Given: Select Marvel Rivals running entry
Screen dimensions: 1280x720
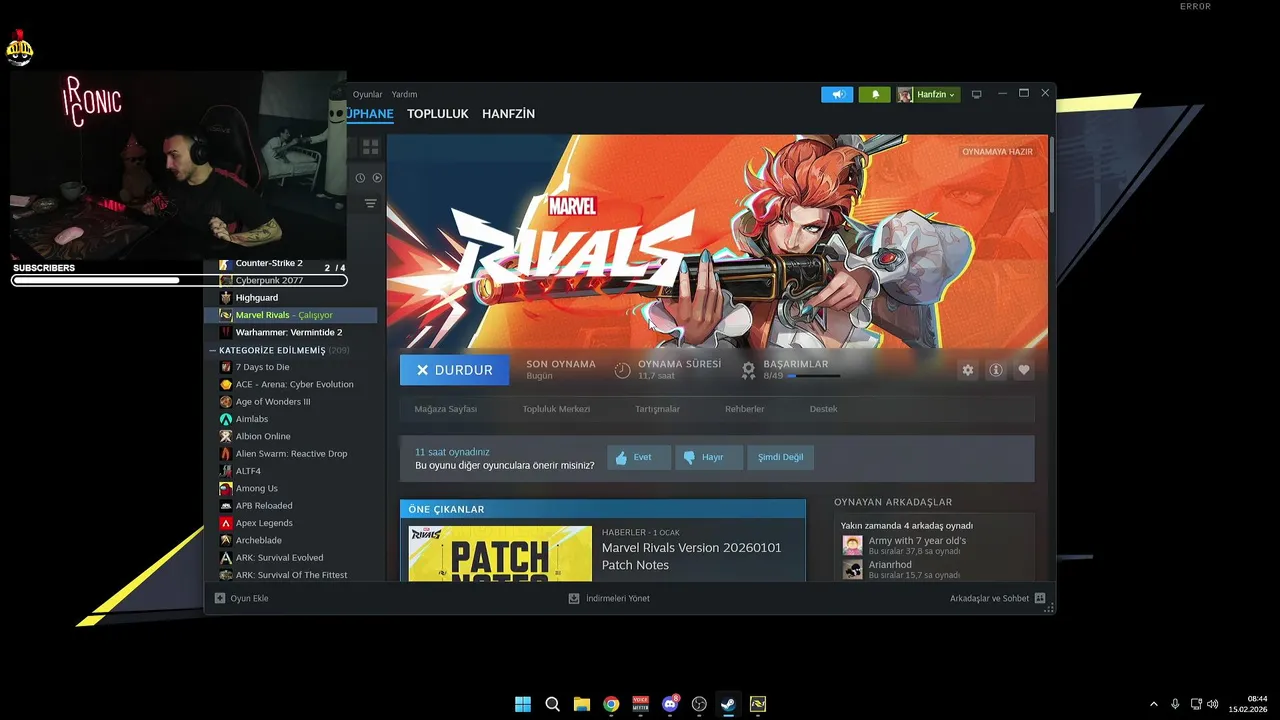Looking at the screenshot, I should [x=290, y=315].
